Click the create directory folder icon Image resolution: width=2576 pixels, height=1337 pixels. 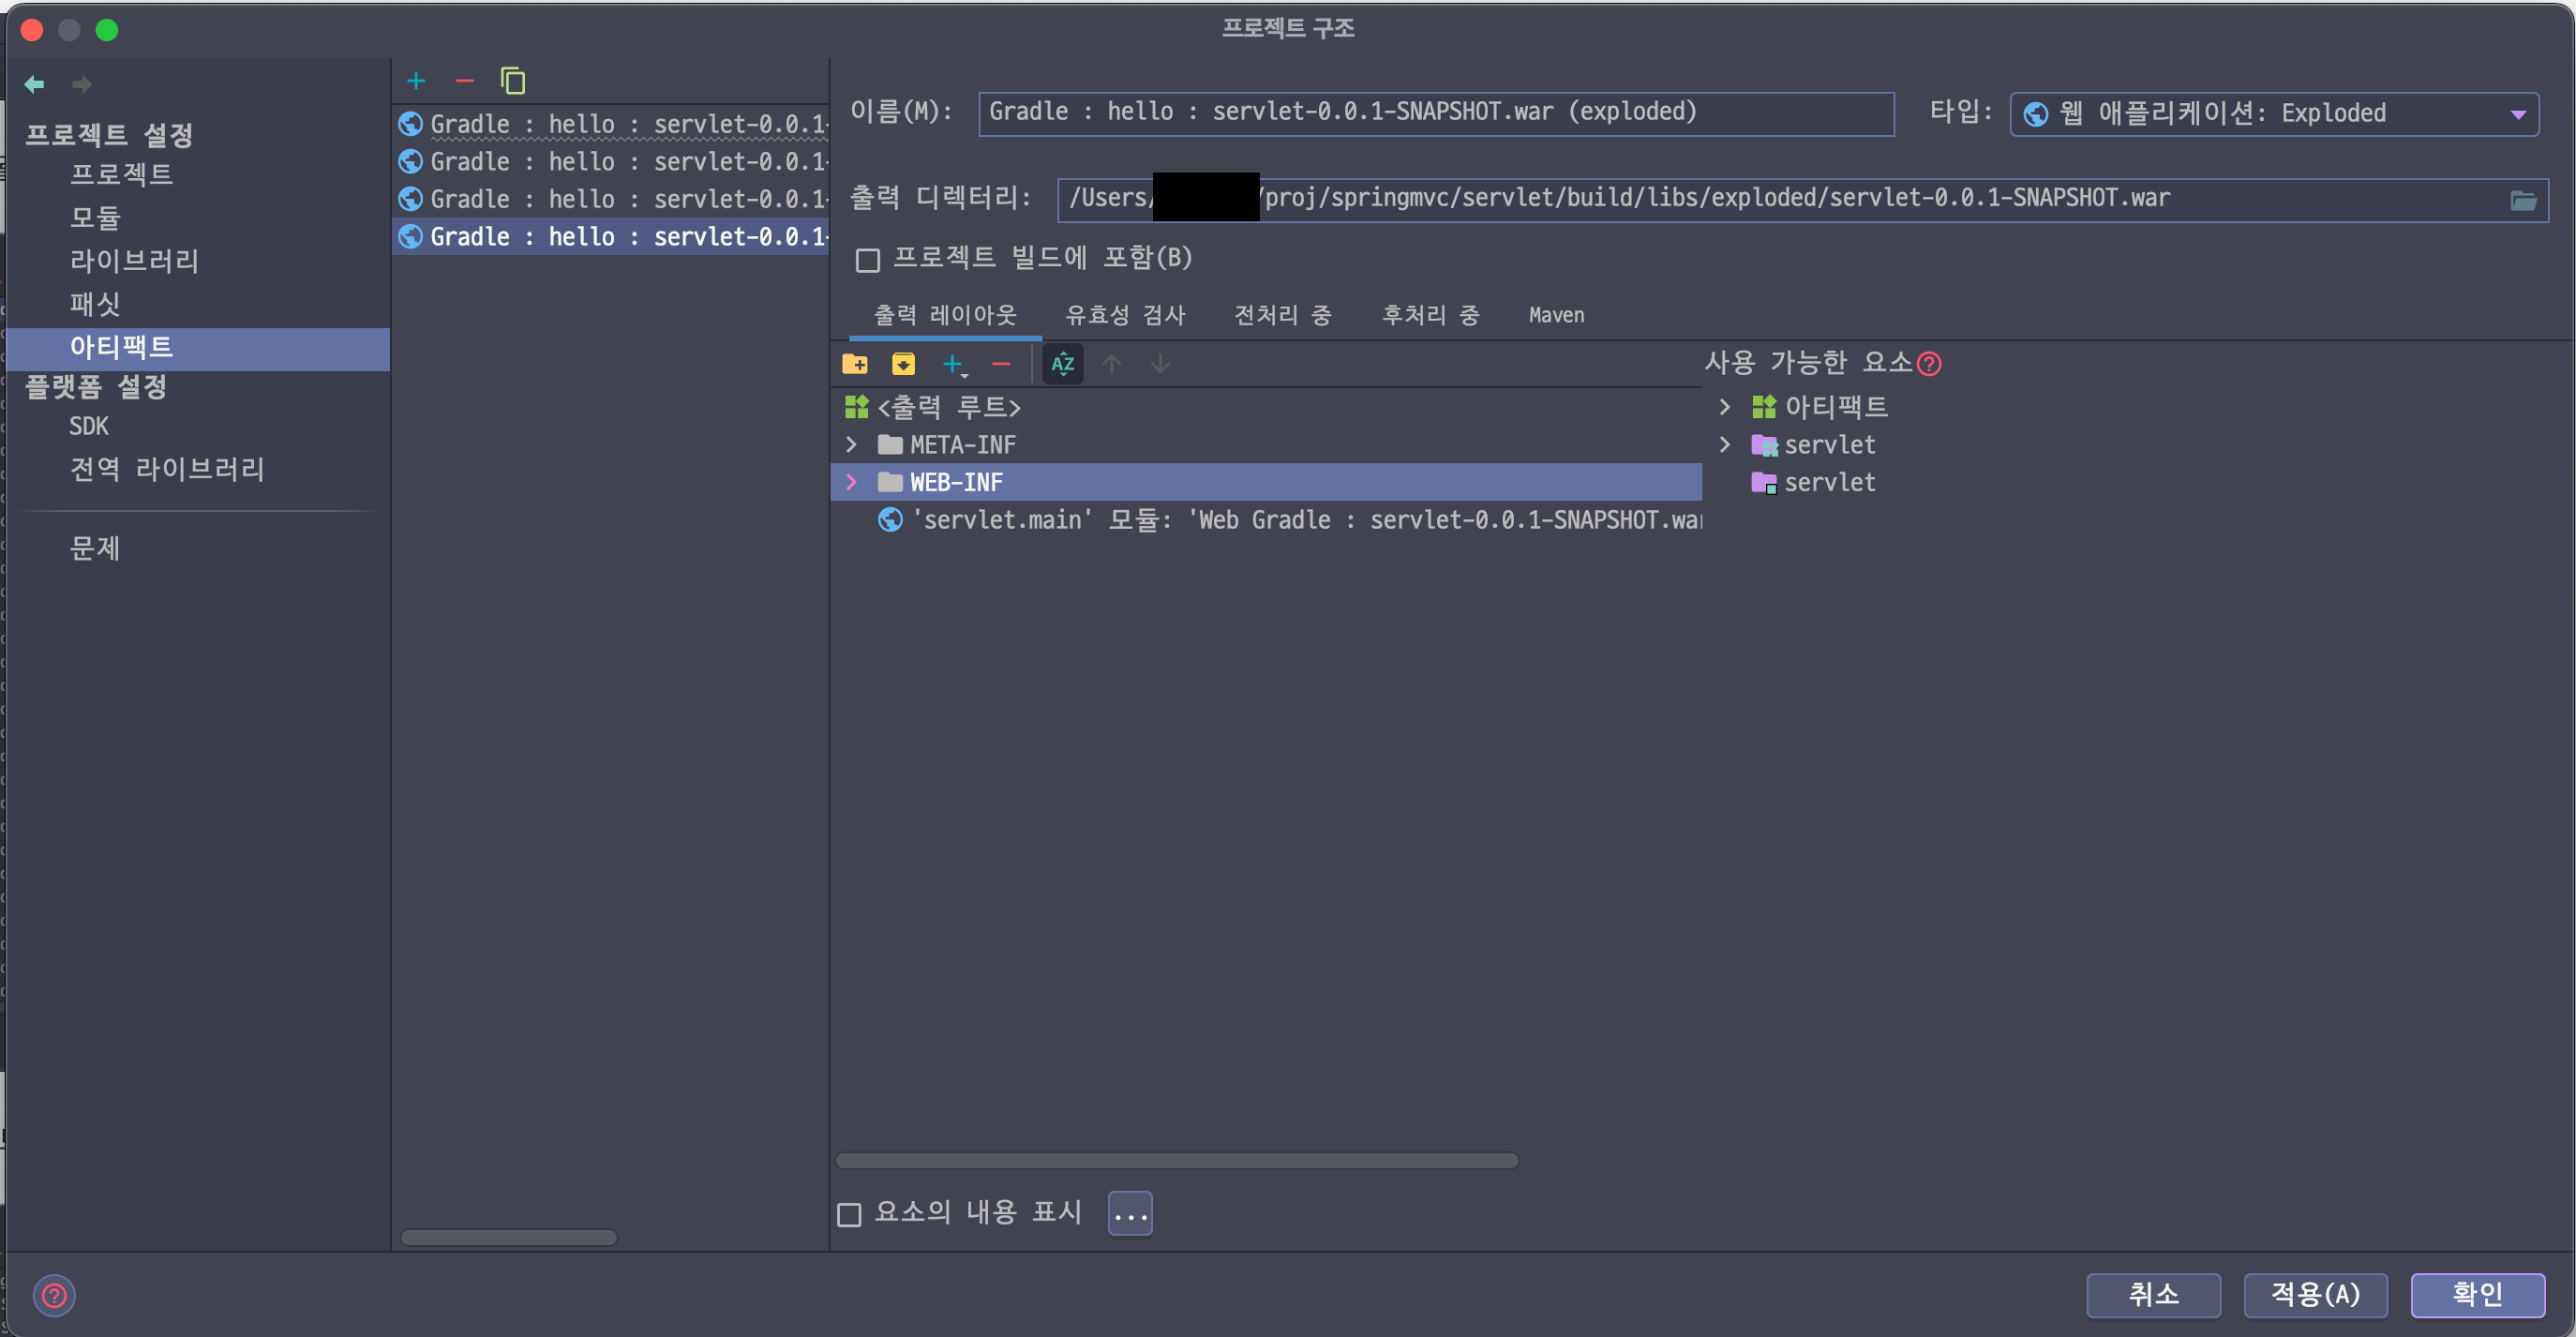coord(855,364)
